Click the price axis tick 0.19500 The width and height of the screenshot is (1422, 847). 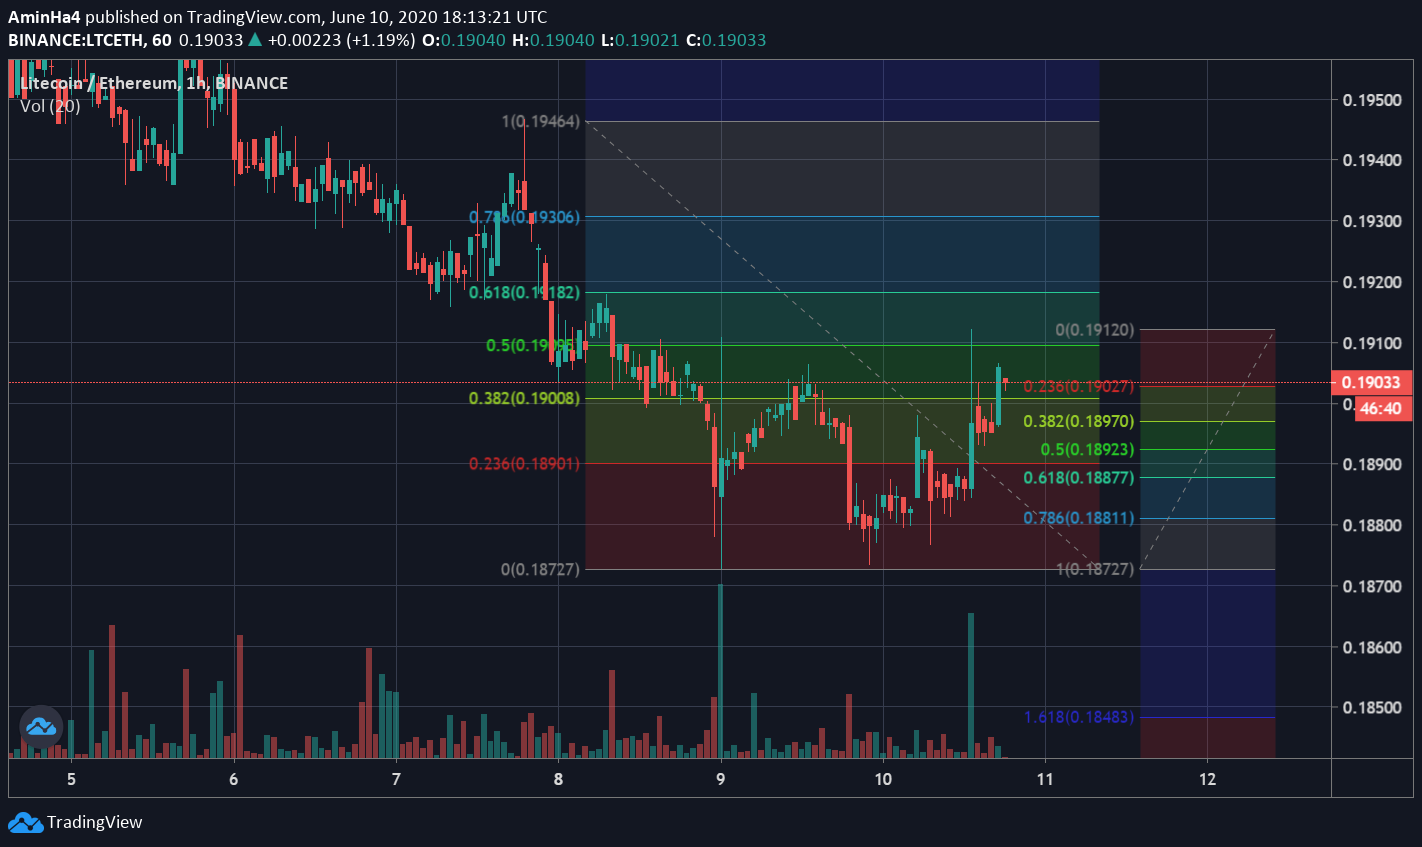click(x=1372, y=99)
